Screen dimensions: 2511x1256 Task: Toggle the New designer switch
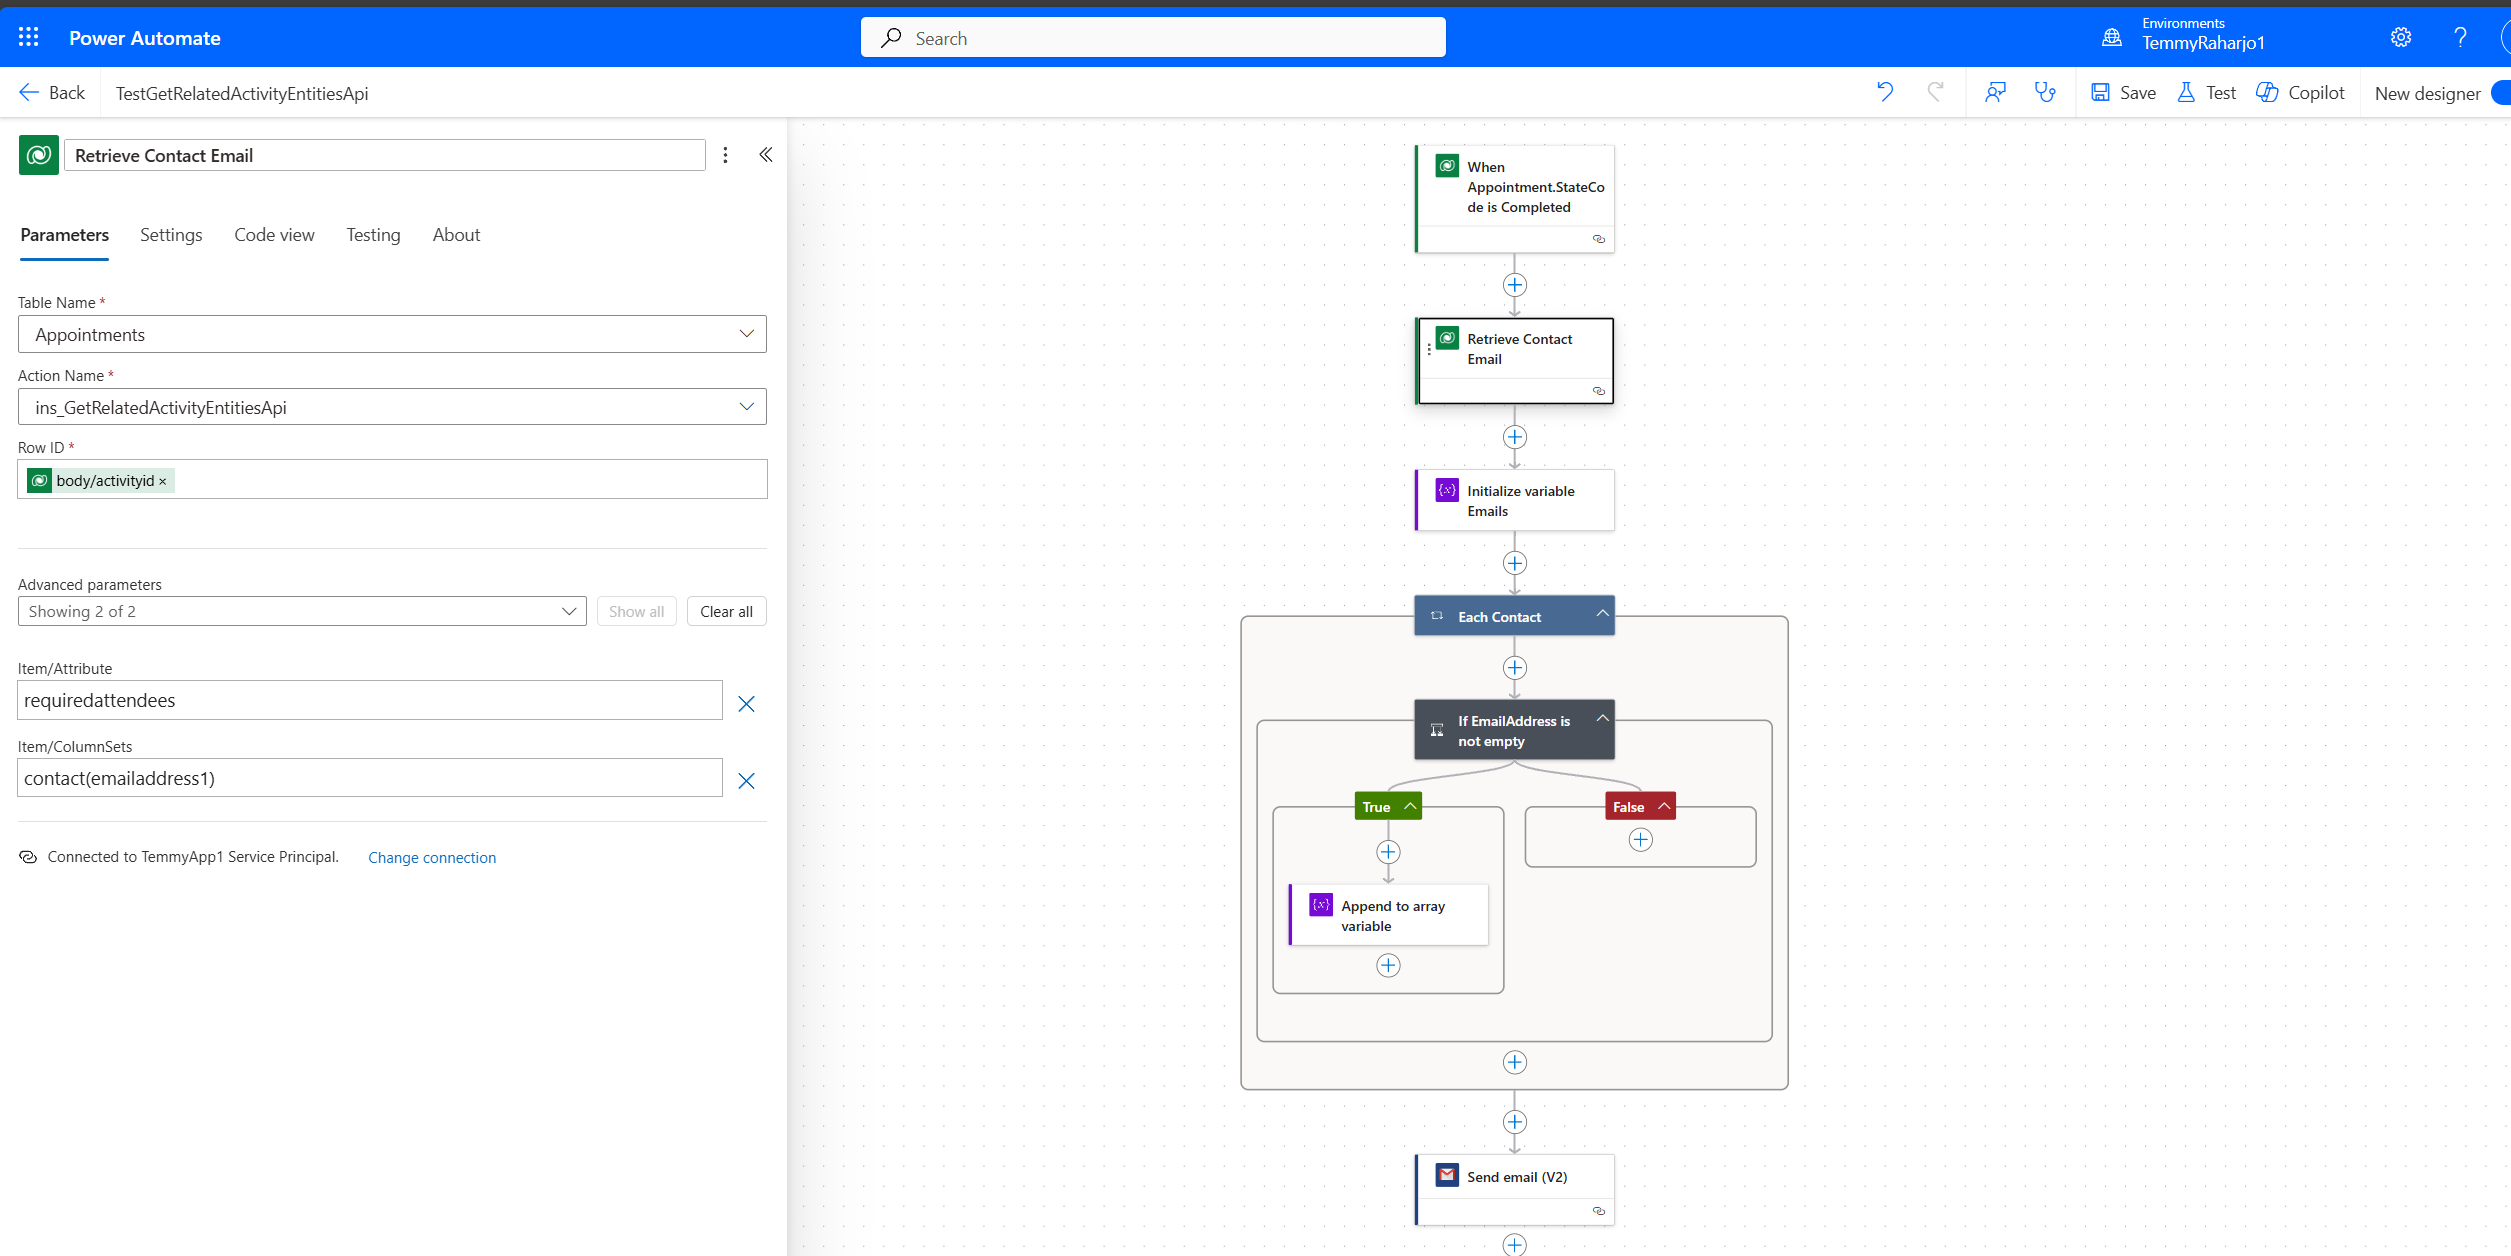2500,93
